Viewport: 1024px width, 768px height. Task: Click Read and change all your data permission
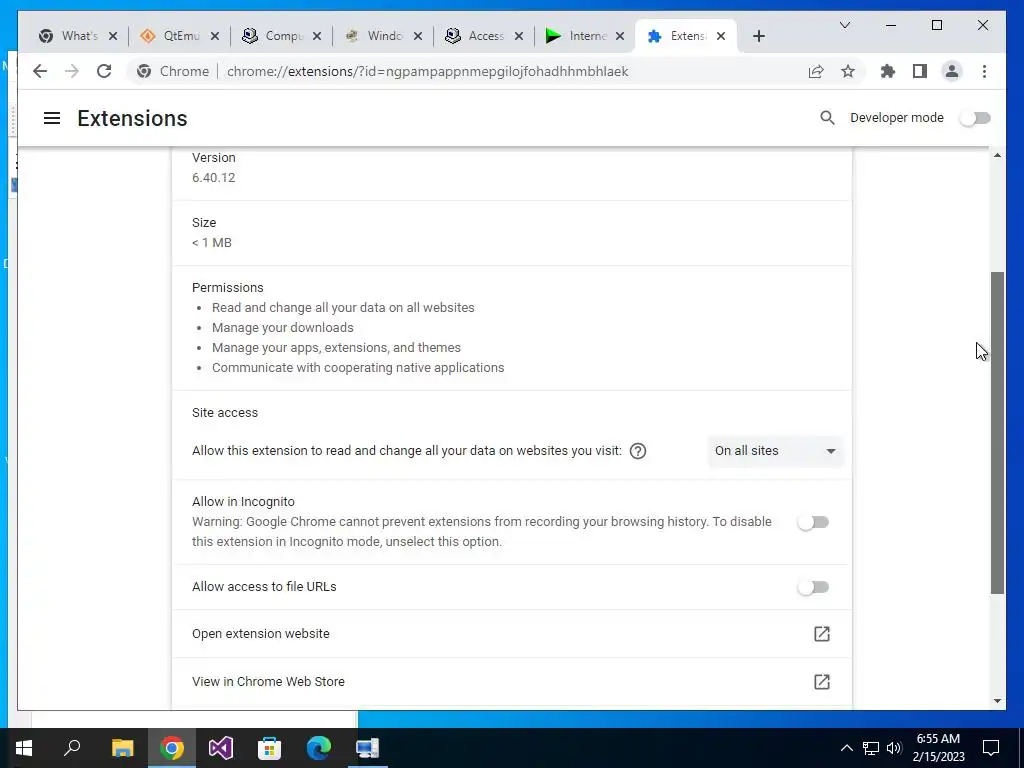click(343, 308)
